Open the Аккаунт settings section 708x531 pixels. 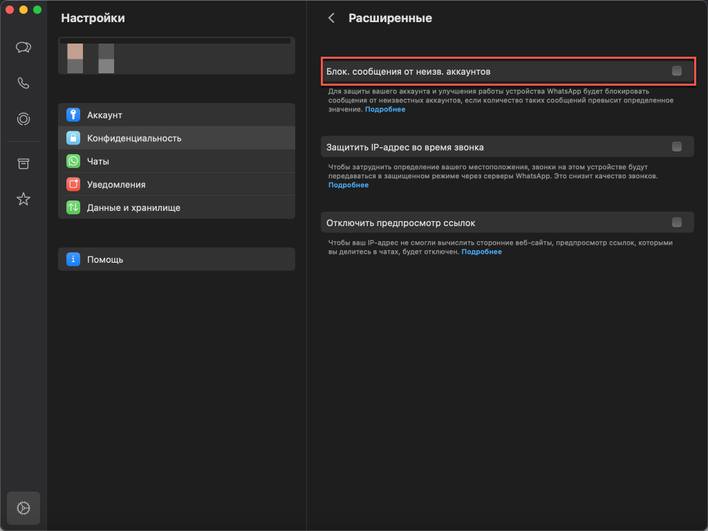[177, 115]
